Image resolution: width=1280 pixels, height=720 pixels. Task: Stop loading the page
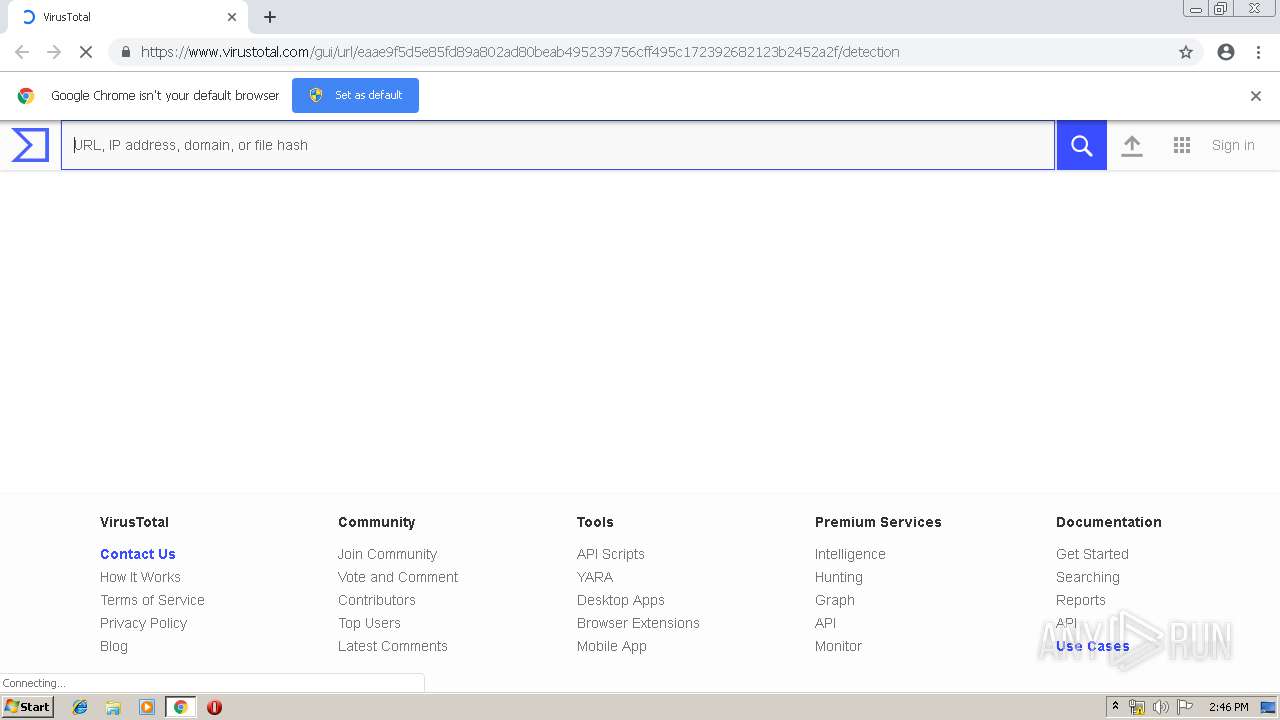[x=86, y=52]
